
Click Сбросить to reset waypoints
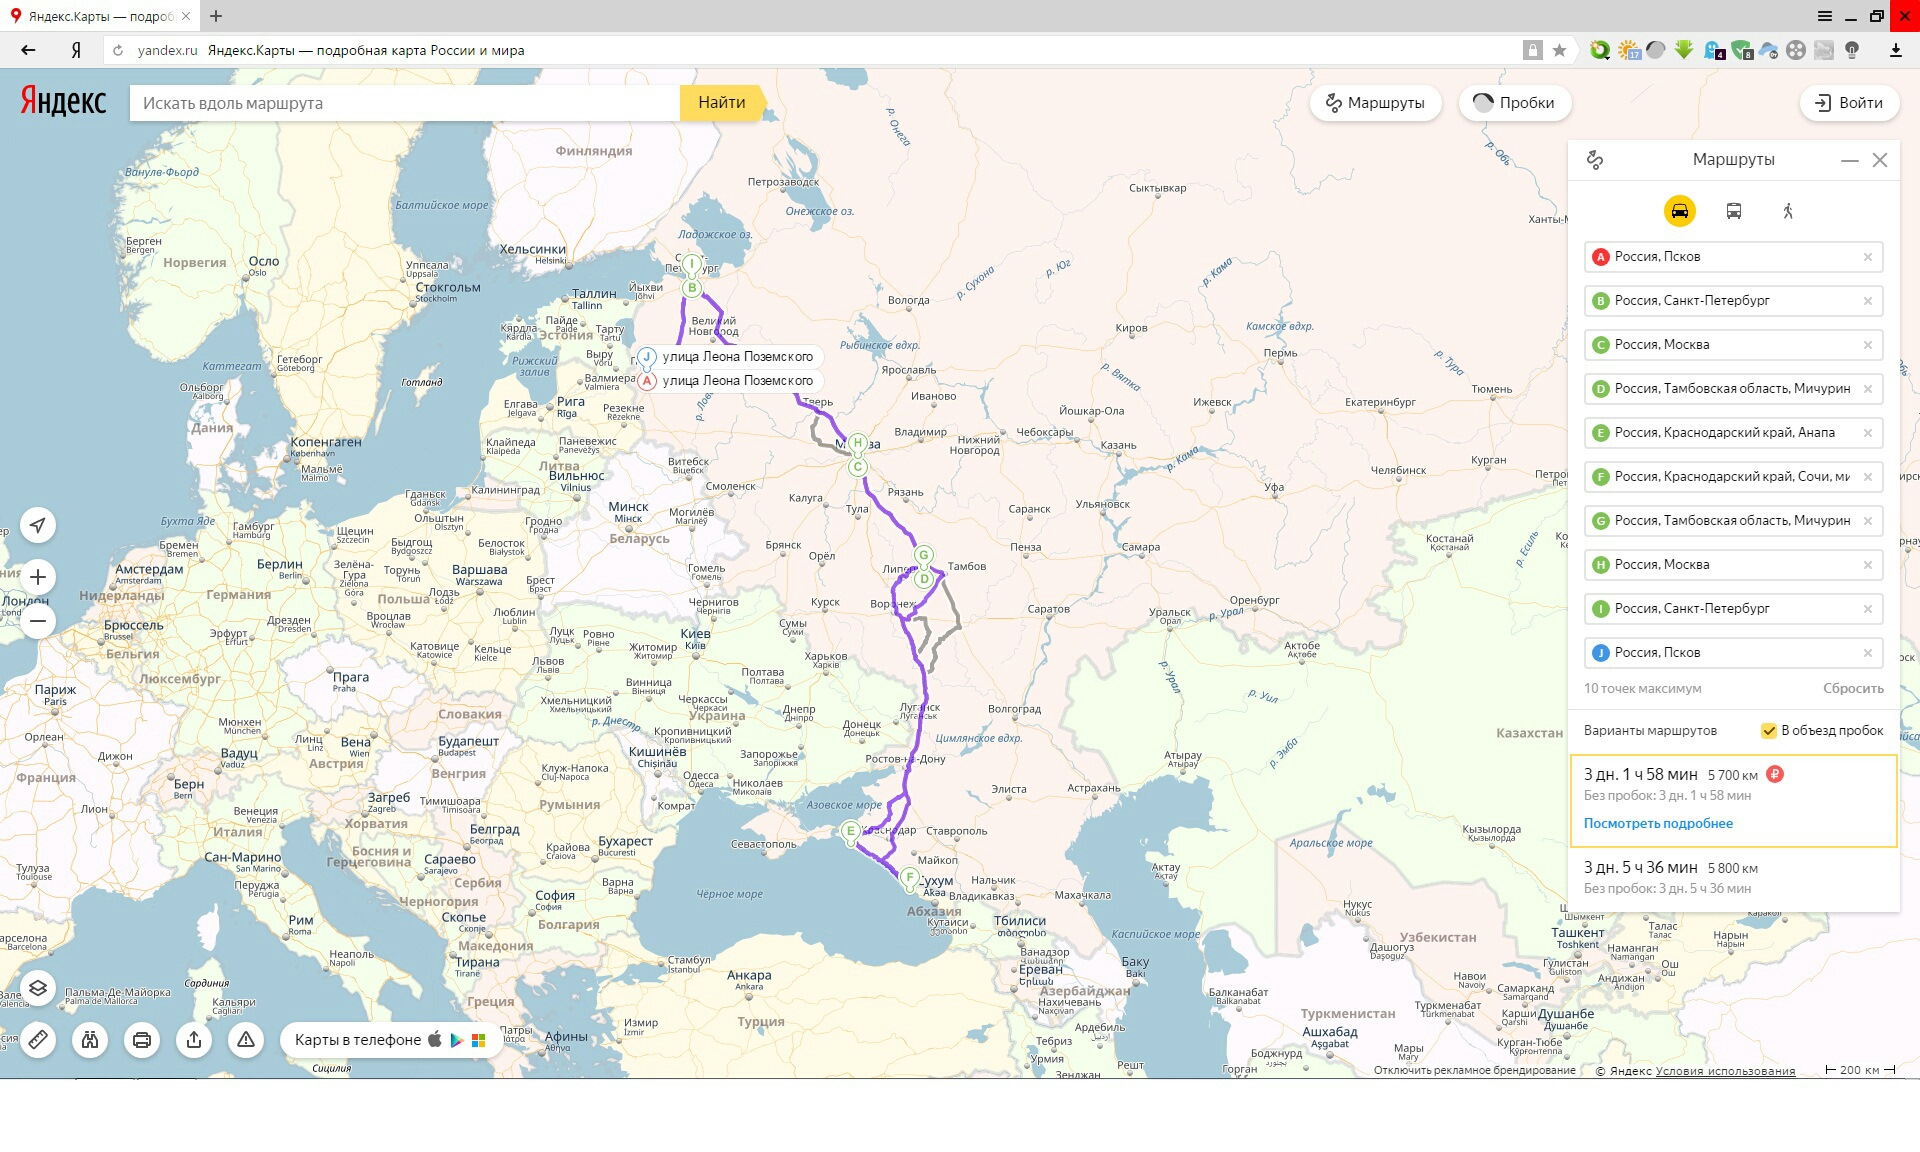pos(1853,689)
